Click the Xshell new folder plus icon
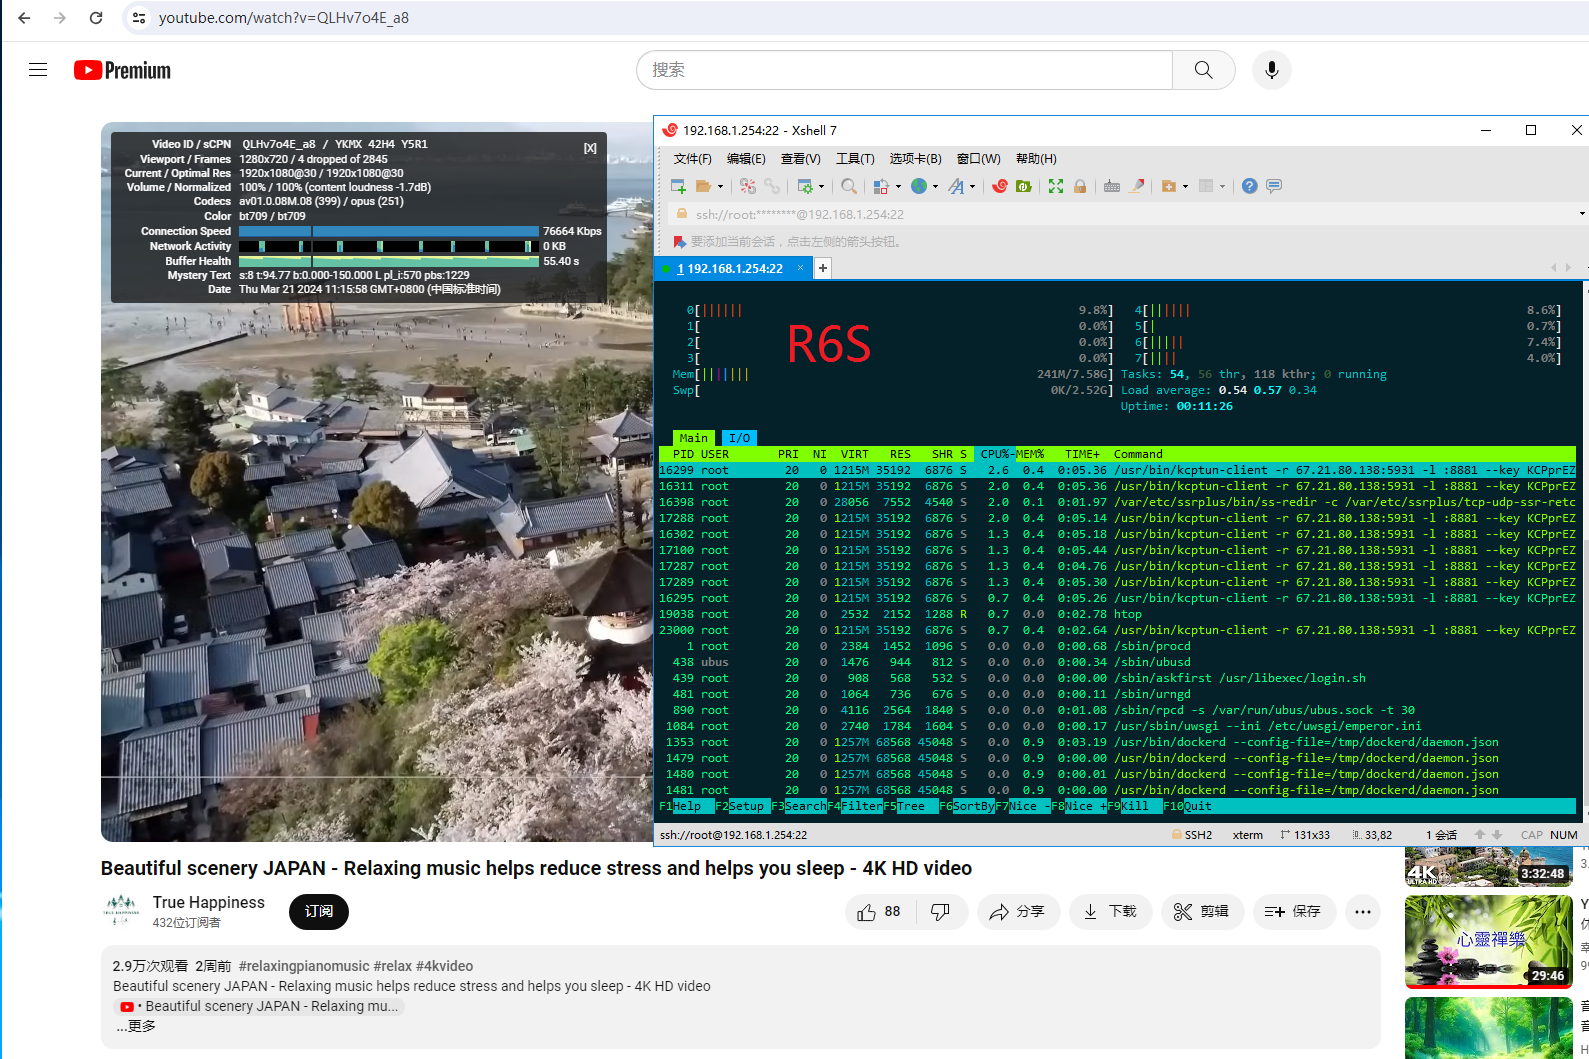This screenshot has height=1059, width=1589. (x=1169, y=186)
